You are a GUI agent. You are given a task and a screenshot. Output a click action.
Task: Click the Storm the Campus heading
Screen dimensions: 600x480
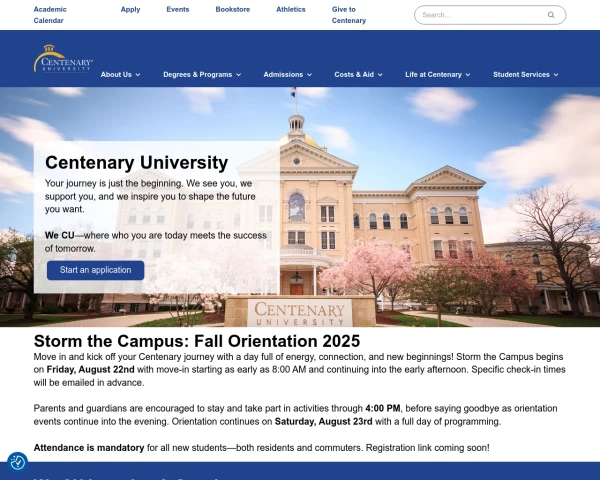coord(197,341)
